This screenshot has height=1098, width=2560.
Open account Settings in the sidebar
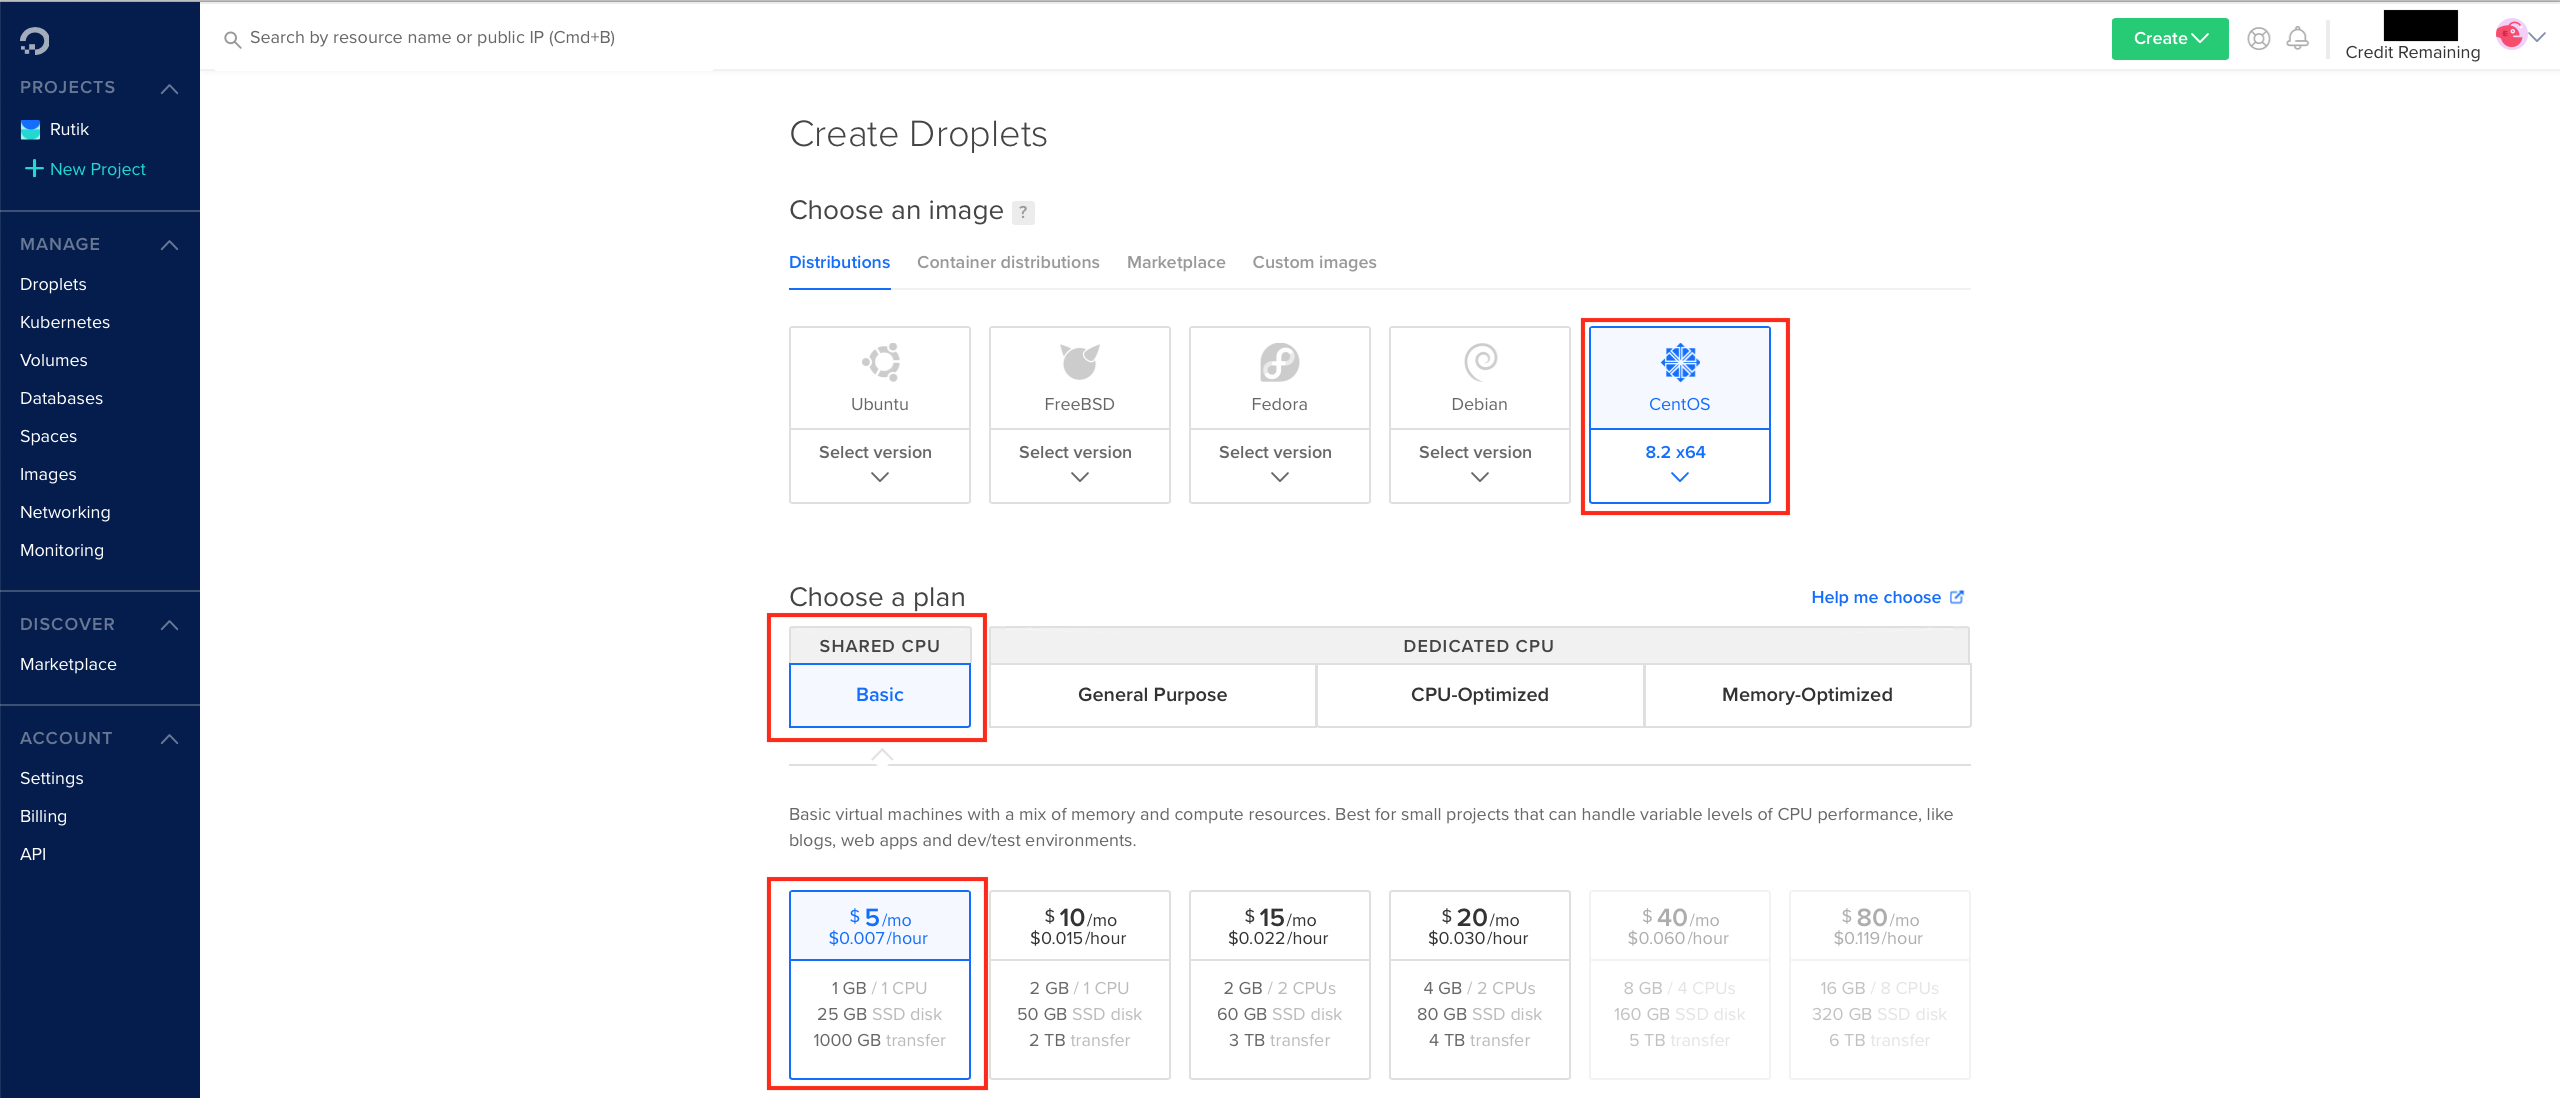pos(52,778)
